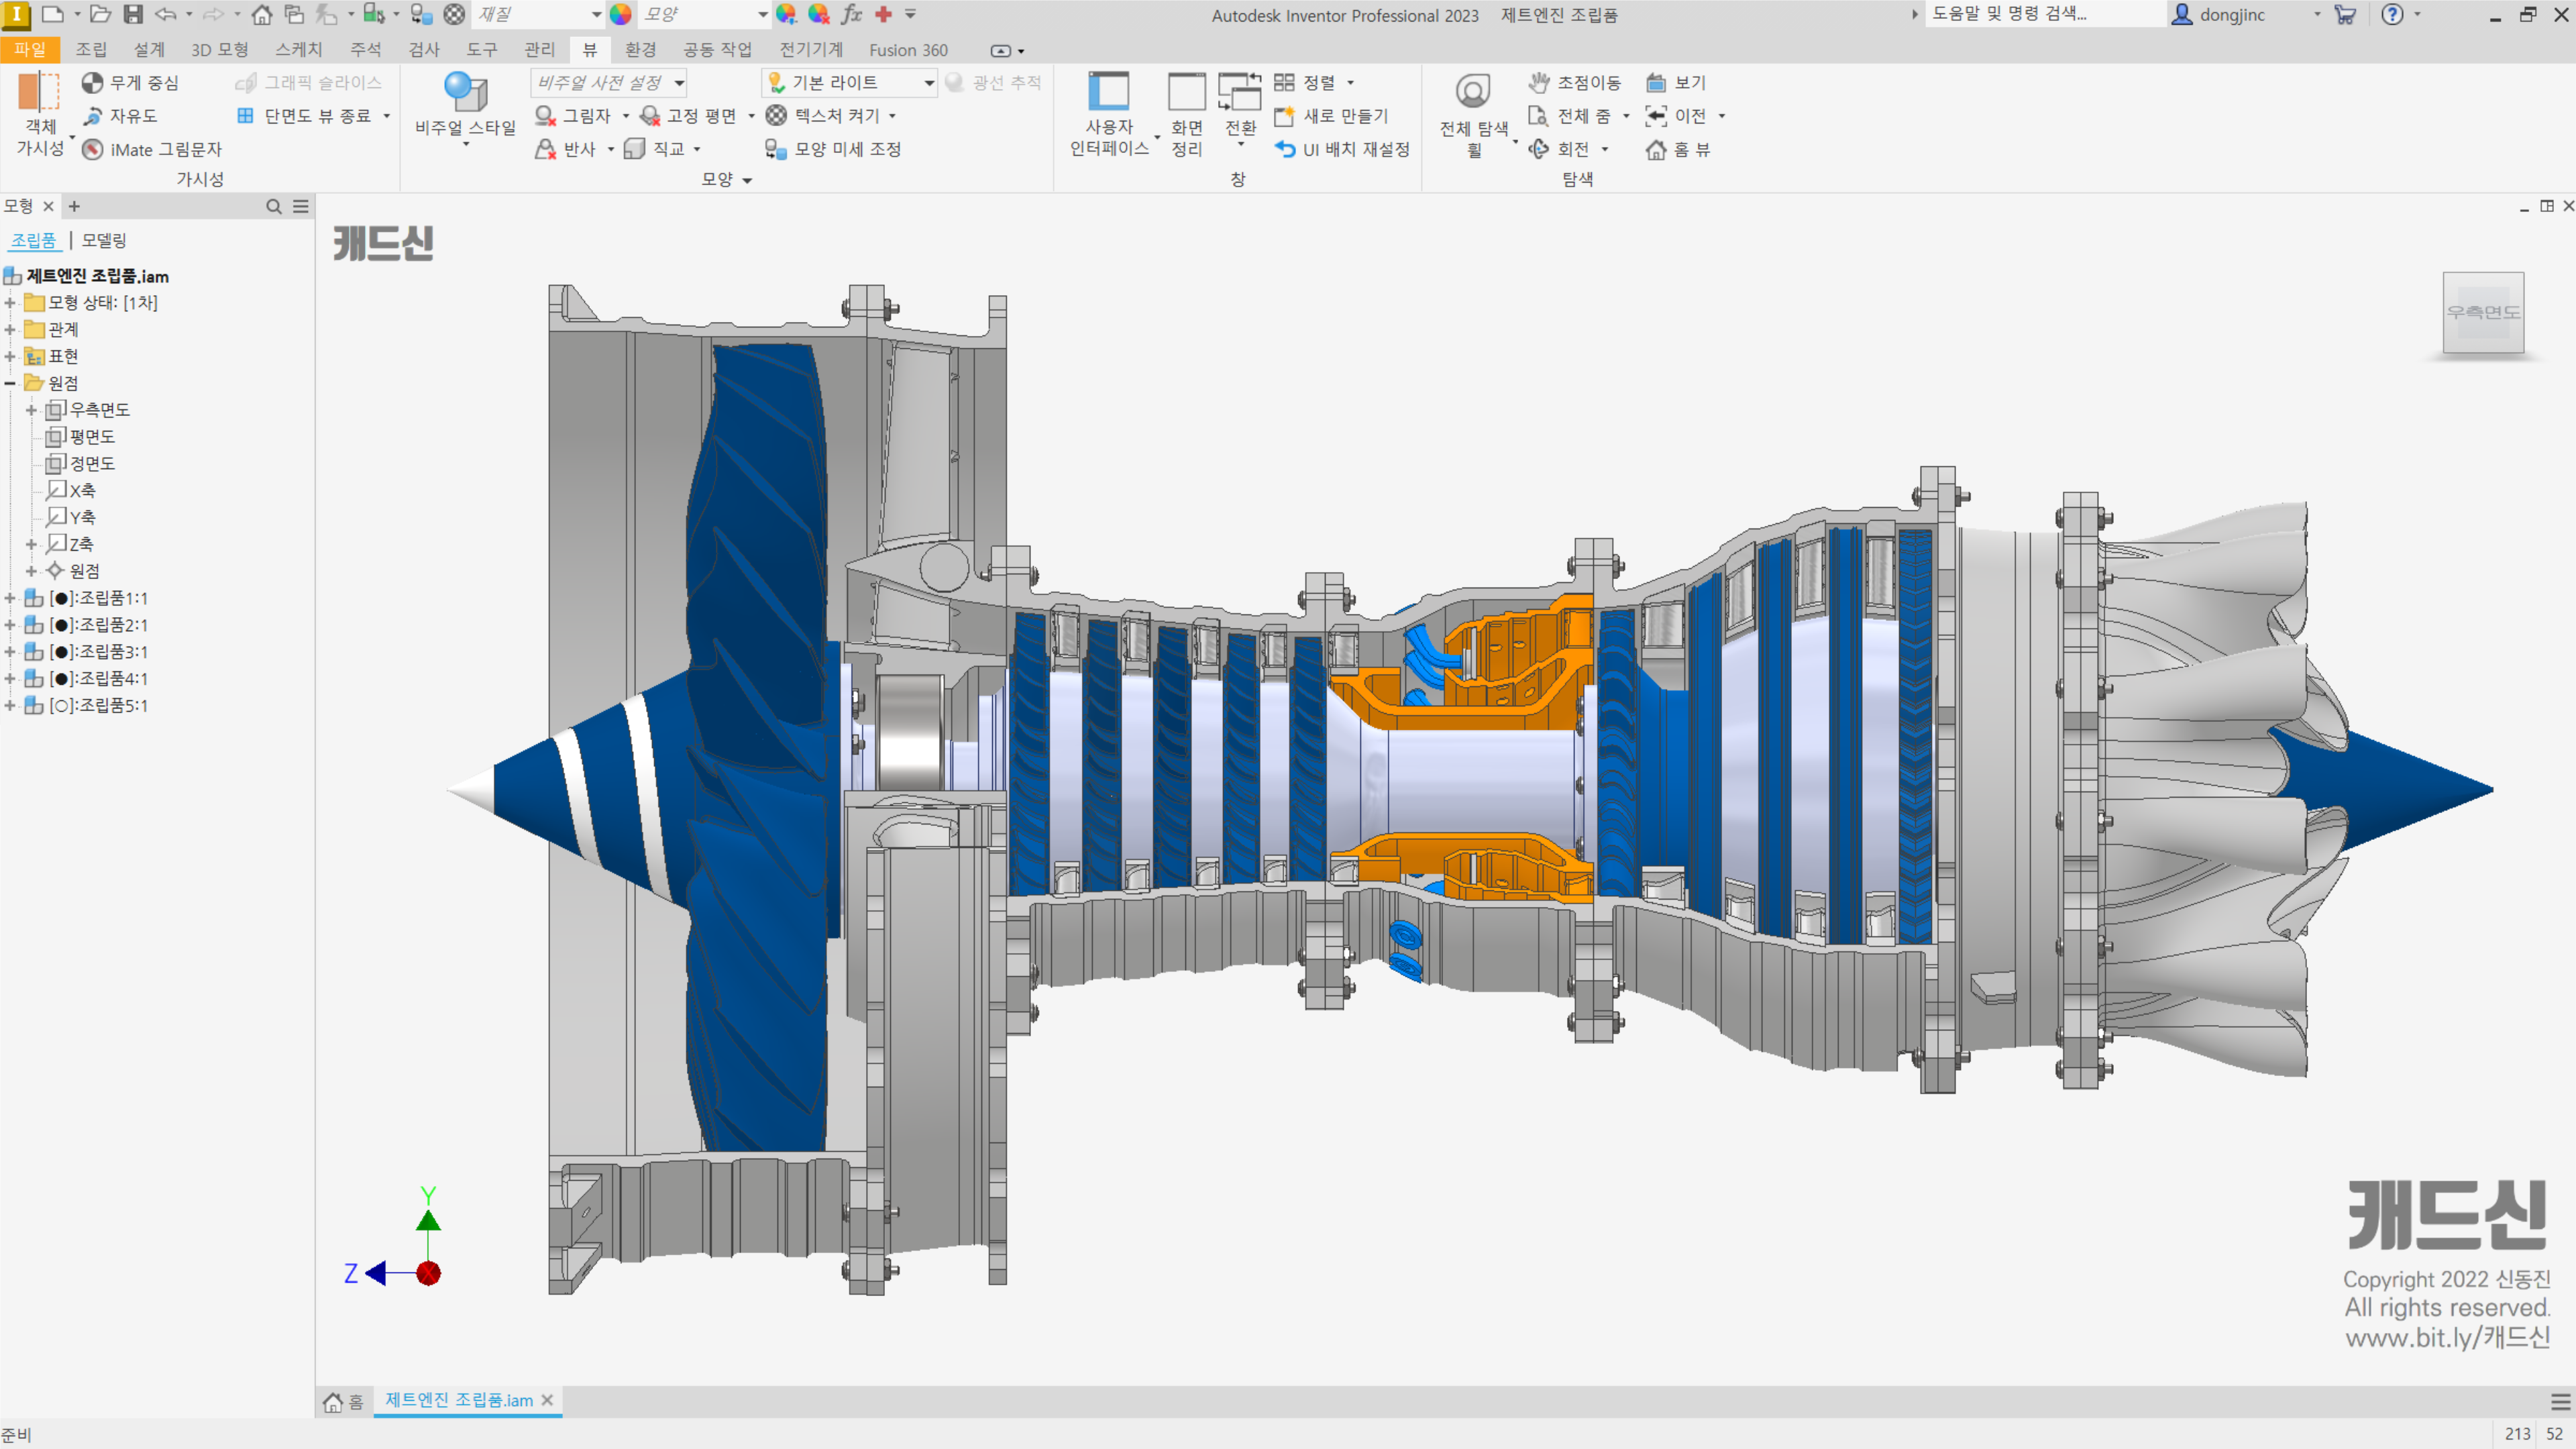The height and width of the screenshot is (1449, 2576).
Task: Click the 우측면도 ViewCube face
Action: [2482, 312]
